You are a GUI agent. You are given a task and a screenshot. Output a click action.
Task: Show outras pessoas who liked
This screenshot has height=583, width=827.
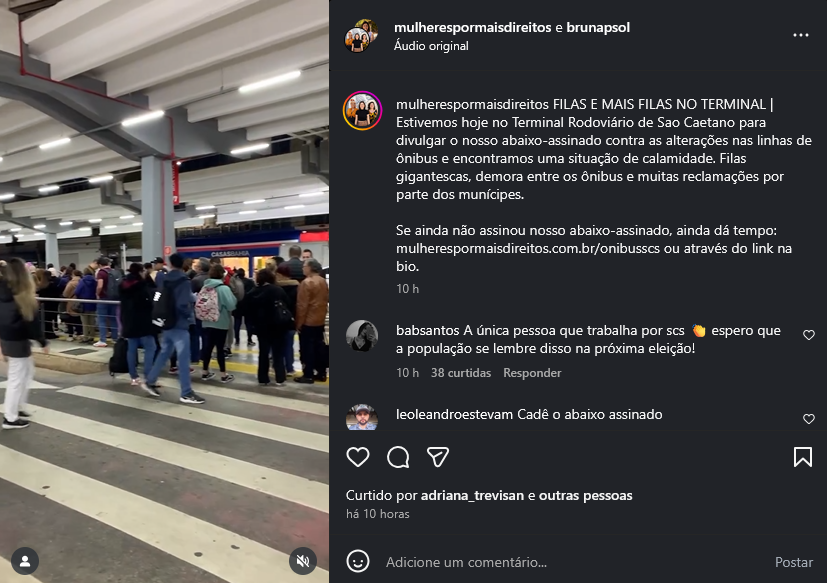[x=585, y=495]
